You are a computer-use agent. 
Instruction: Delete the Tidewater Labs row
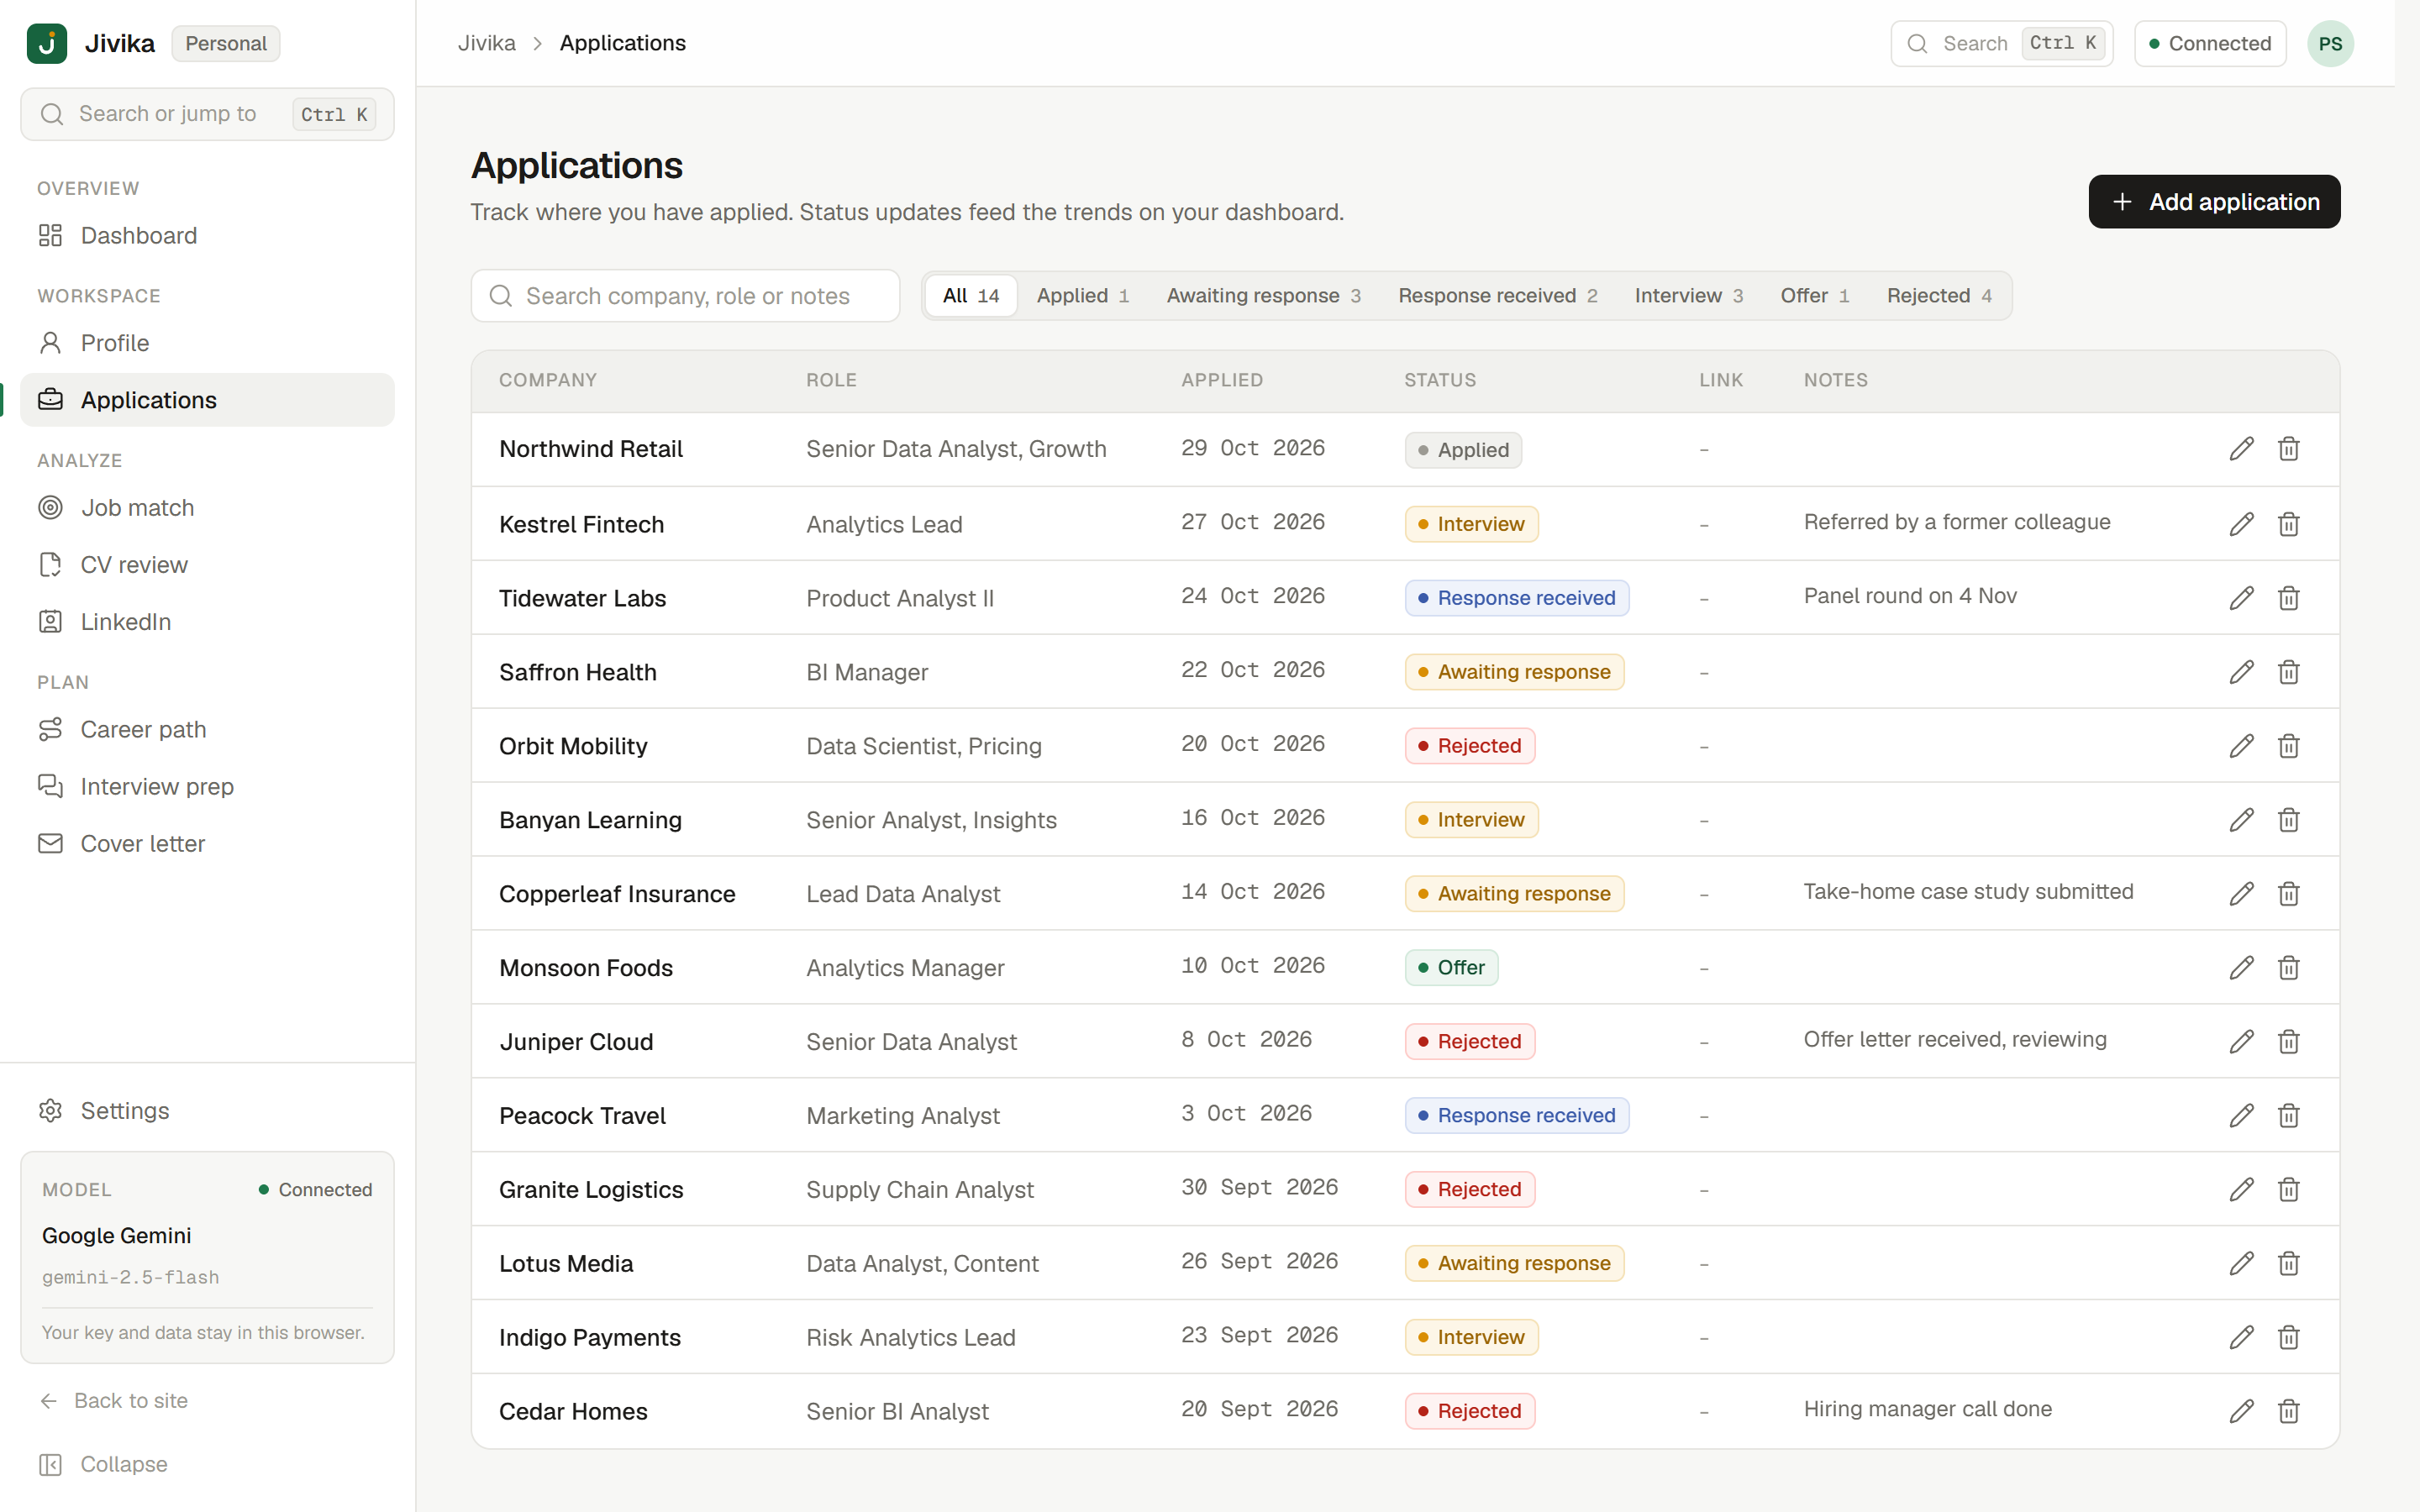(2288, 598)
